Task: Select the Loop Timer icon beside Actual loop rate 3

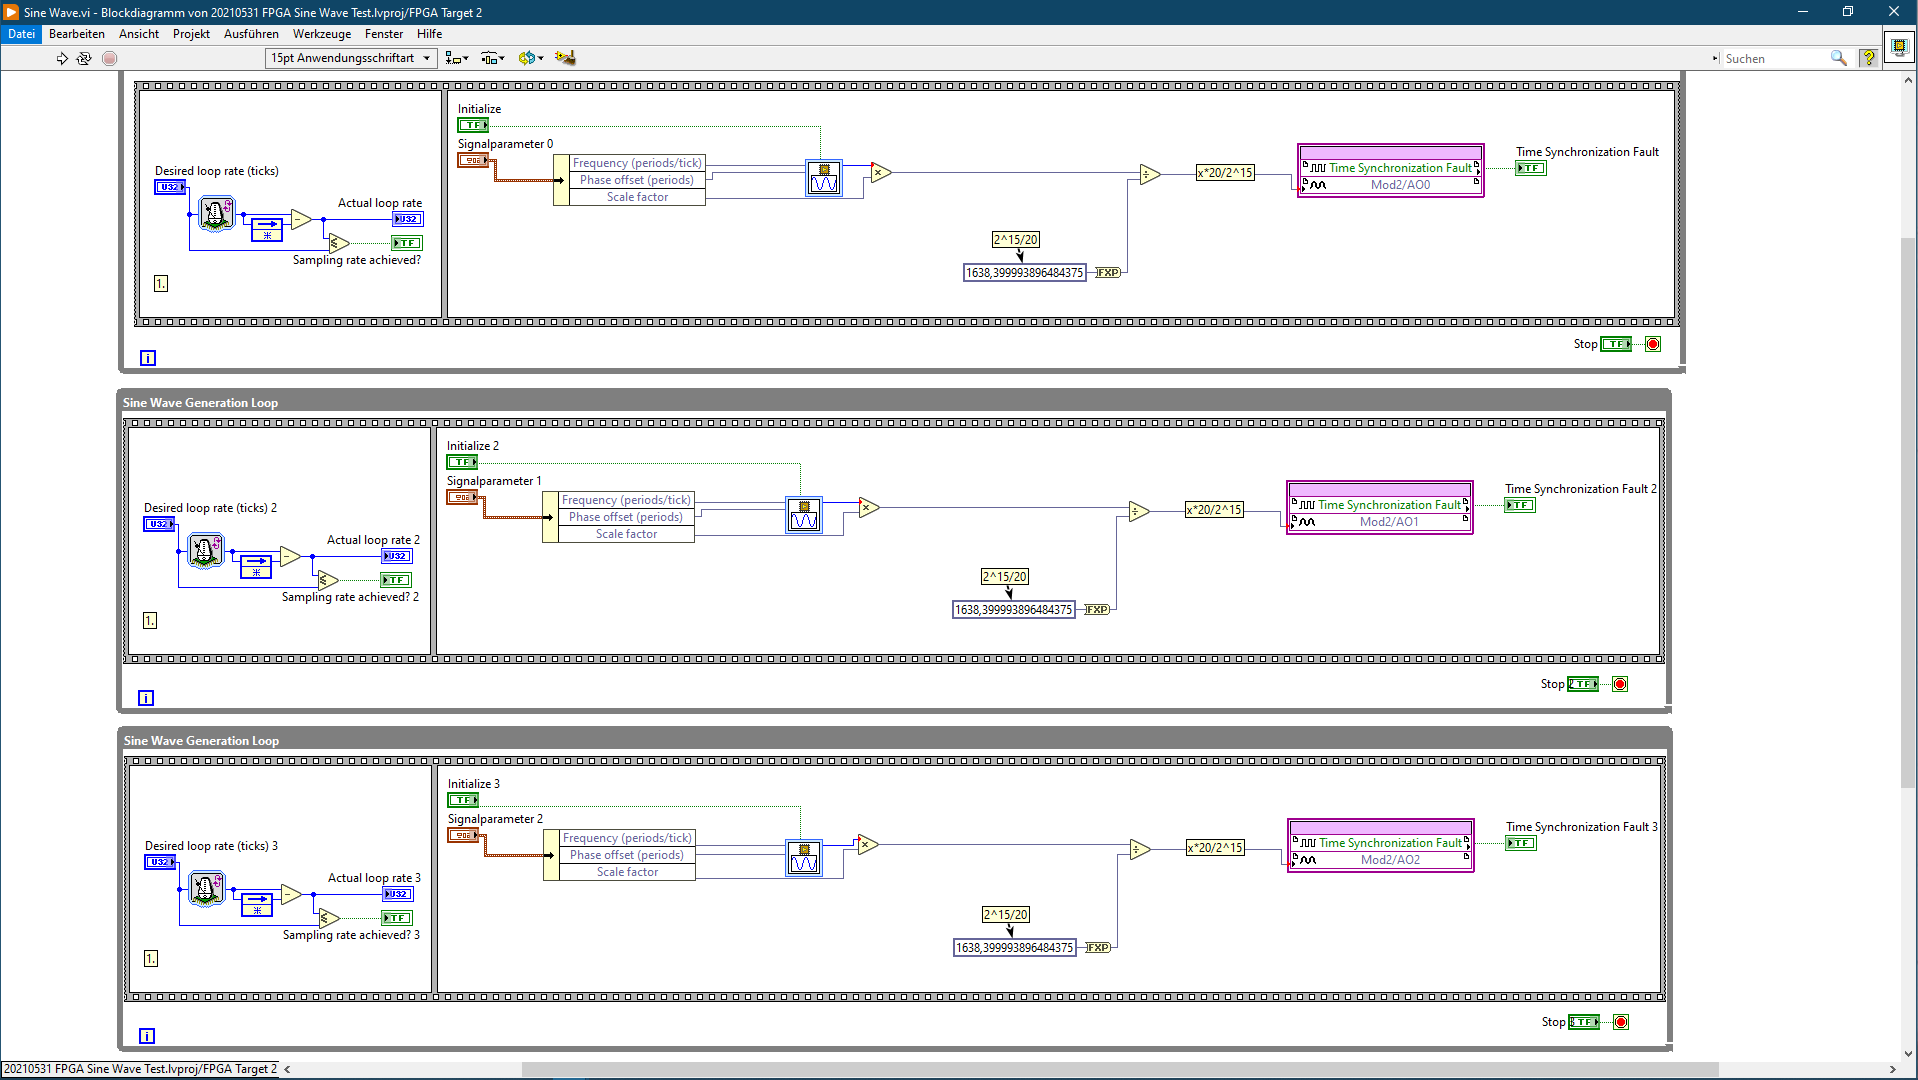Action: [206, 888]
